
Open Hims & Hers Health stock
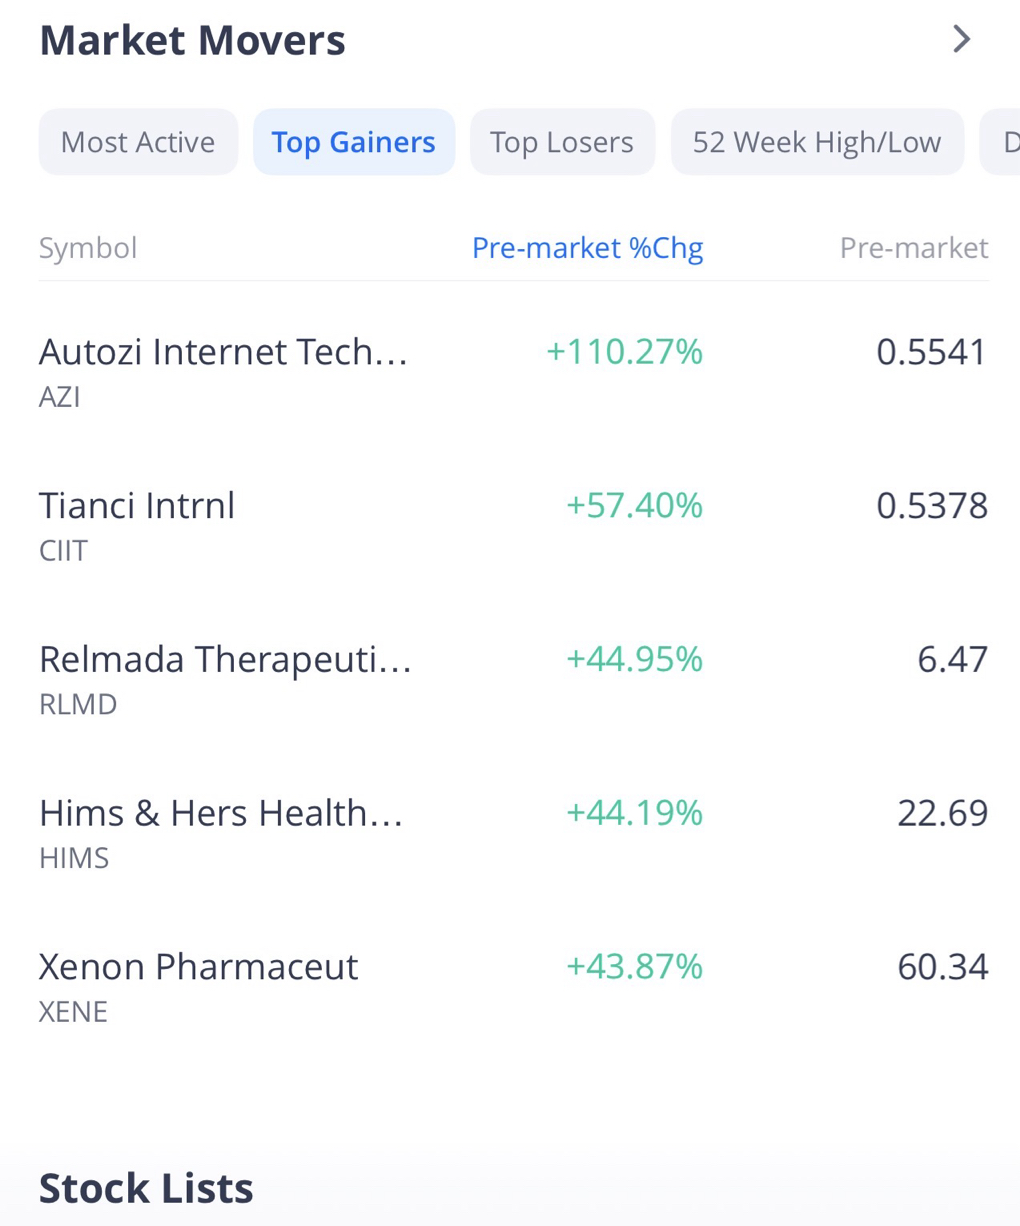[514, 833]
